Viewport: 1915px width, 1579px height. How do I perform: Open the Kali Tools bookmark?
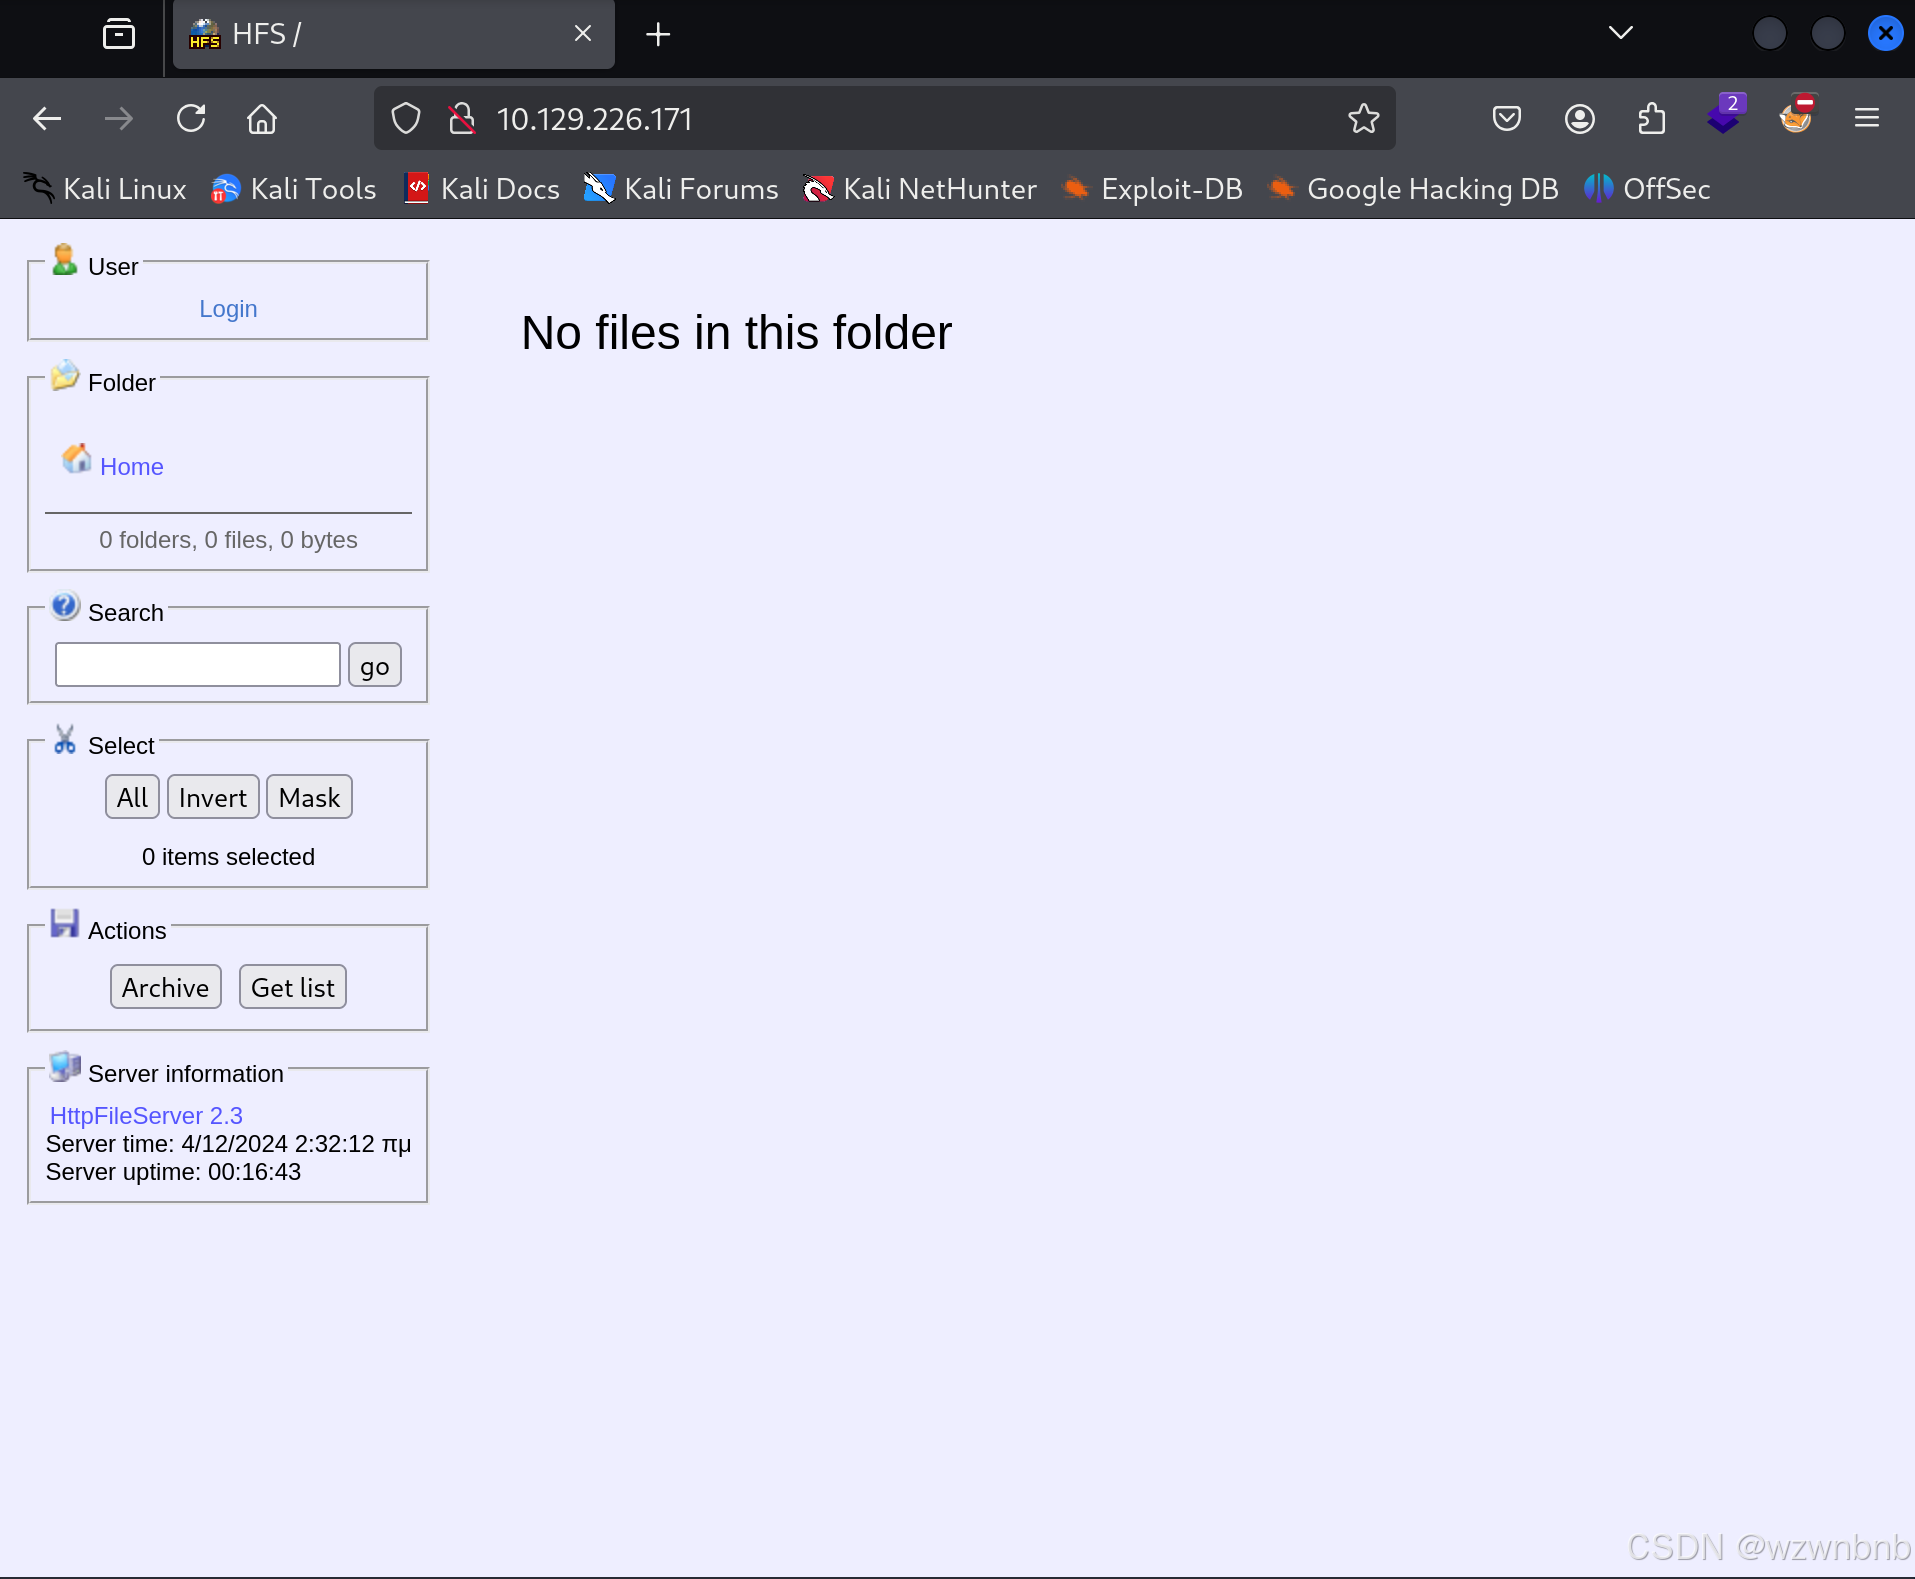click(293, 188)
